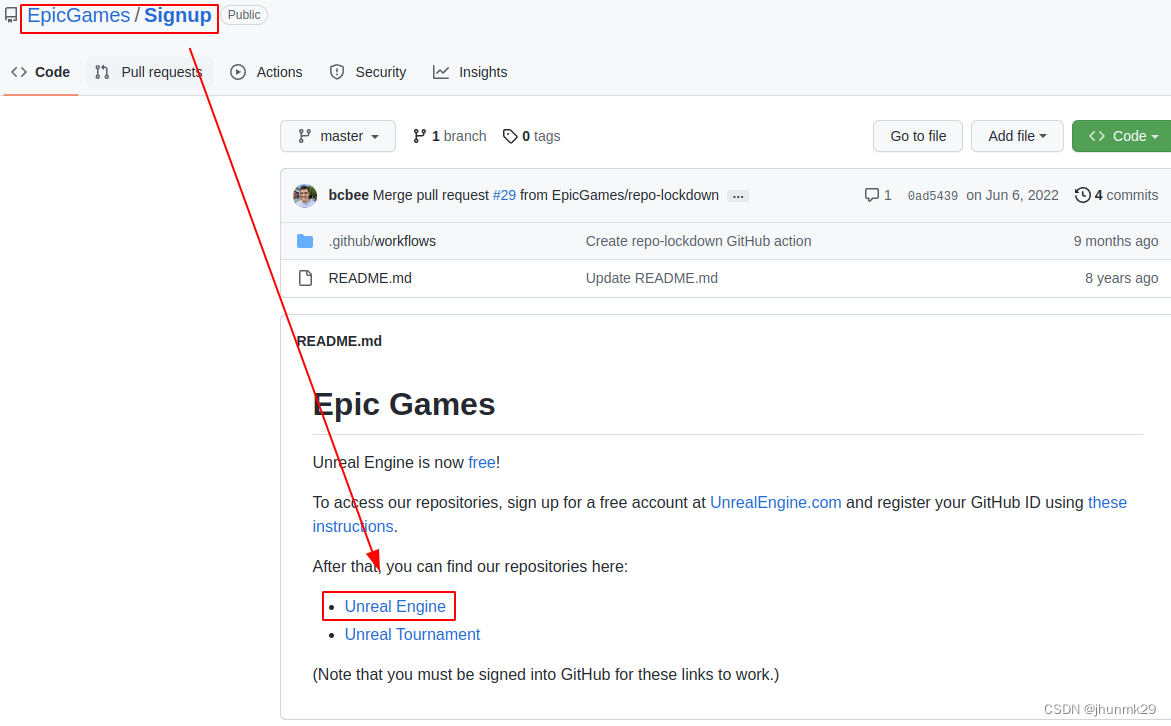Click the 'on Jun 6, 2022' commit date

1012,196
